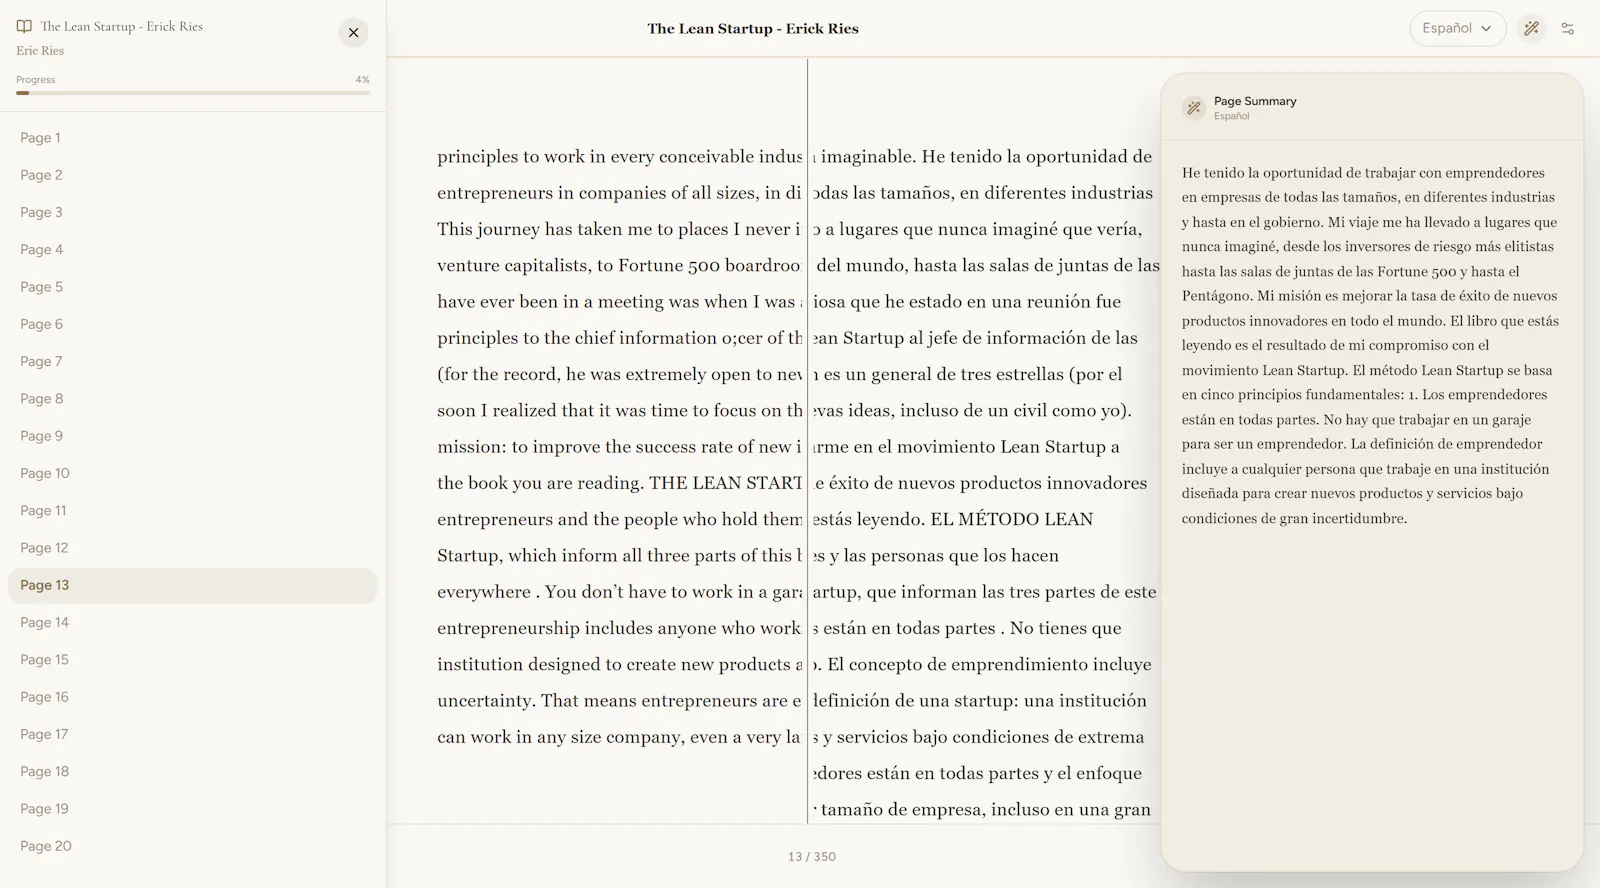
Task: Go to Page 16
Action: coord(193,697)
